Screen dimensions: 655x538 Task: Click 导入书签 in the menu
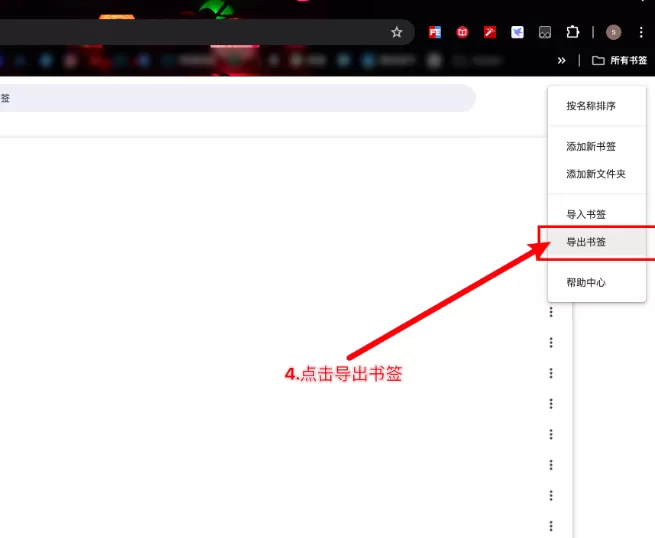click(x=586, y=215)
